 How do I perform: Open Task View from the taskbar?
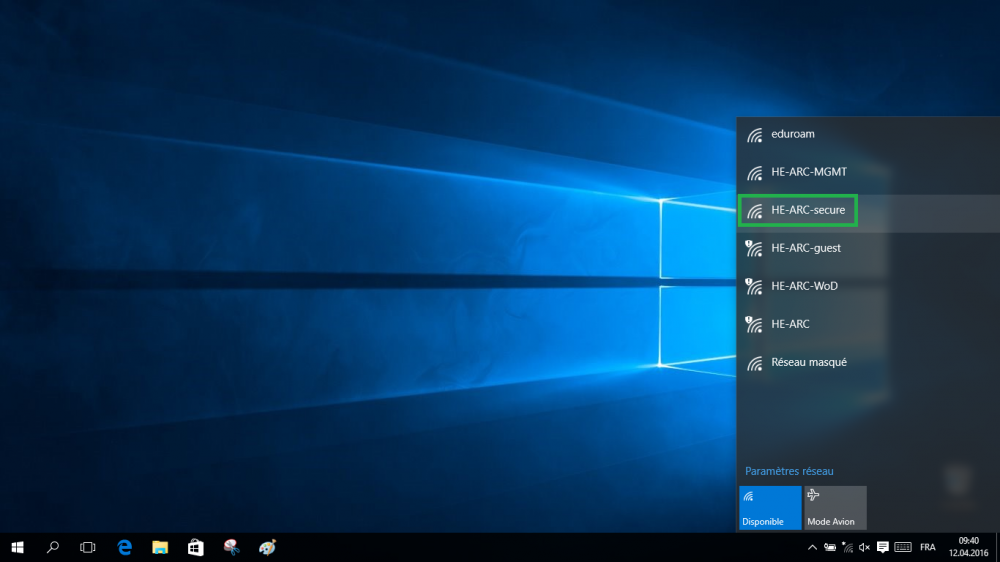tap(88, 547)
